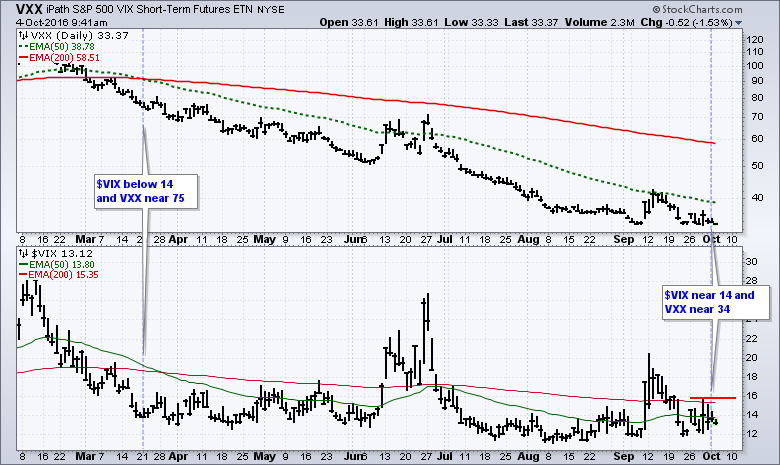The image size is (780, 465).
Task: Click the 18 label on $VIX axis
Action: pyautogui.click(x=752, y=377)
